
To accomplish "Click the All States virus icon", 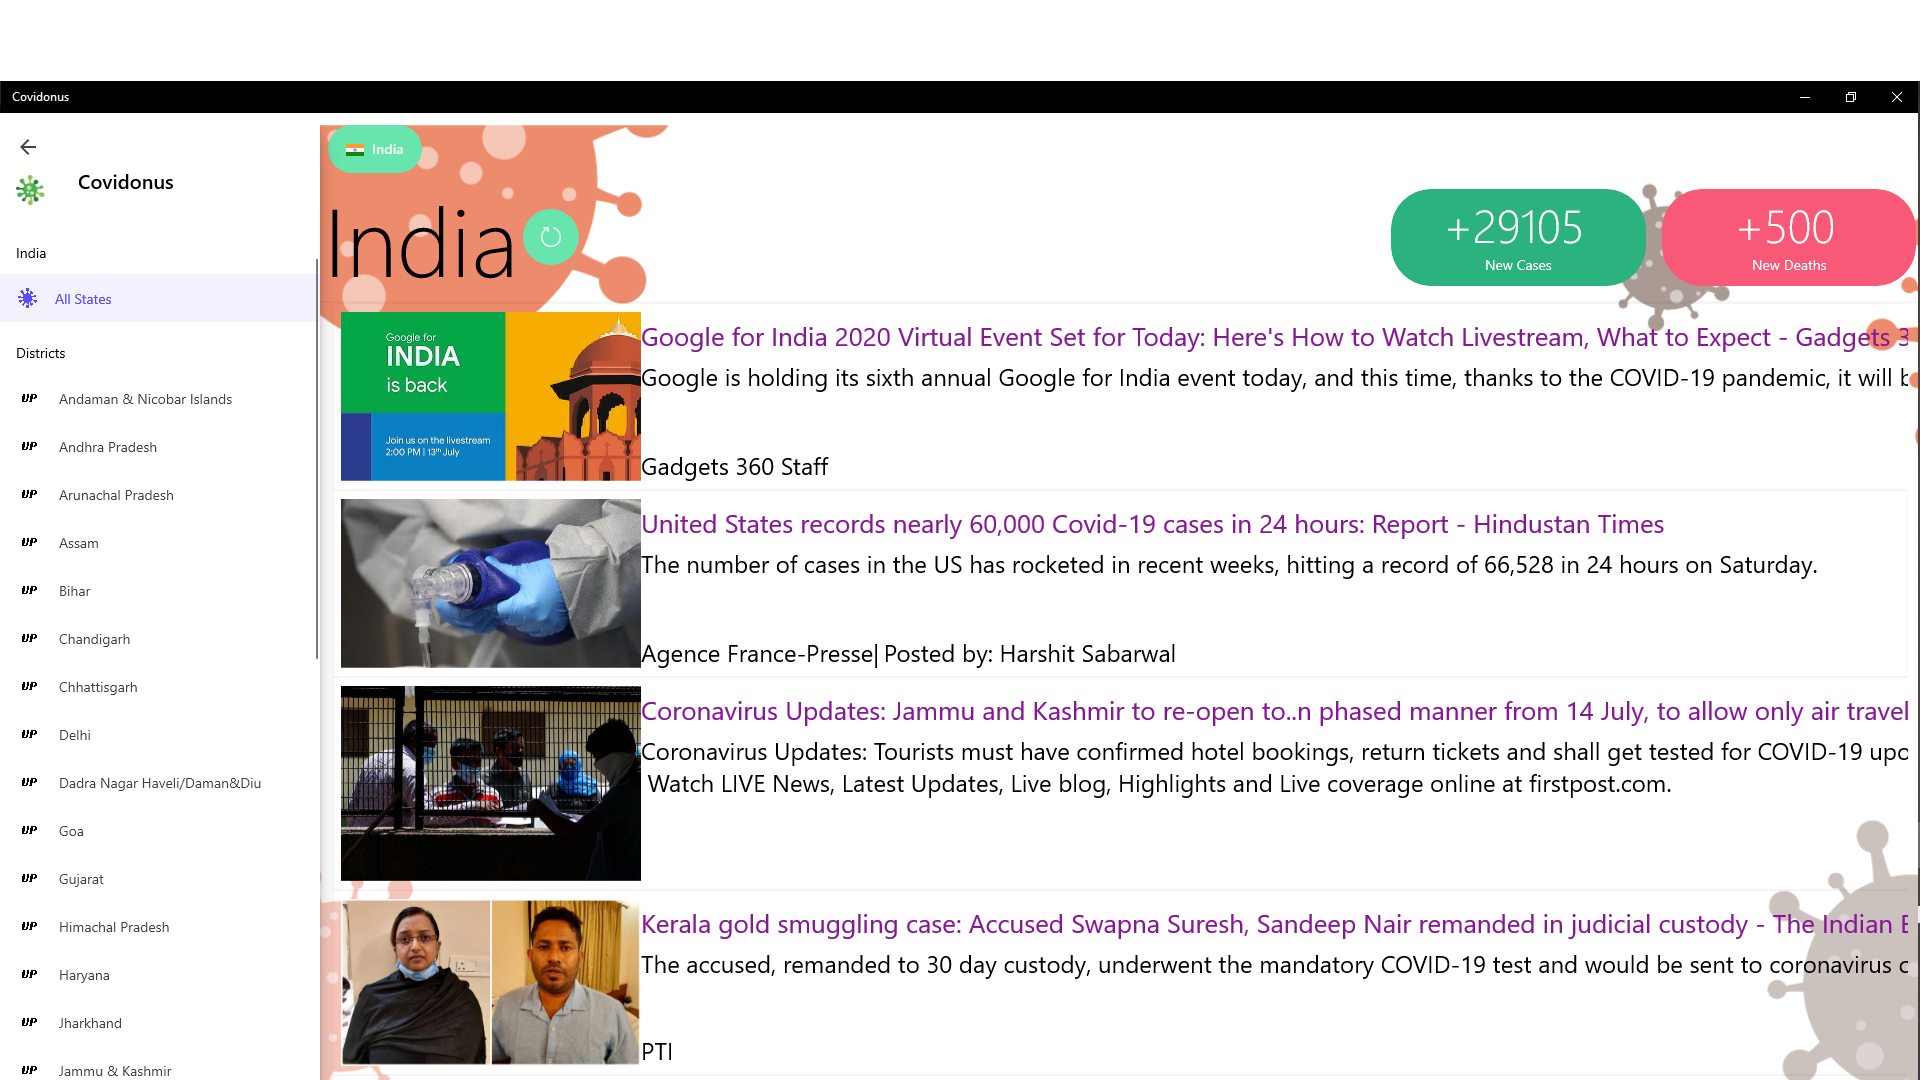I will 28,298.
